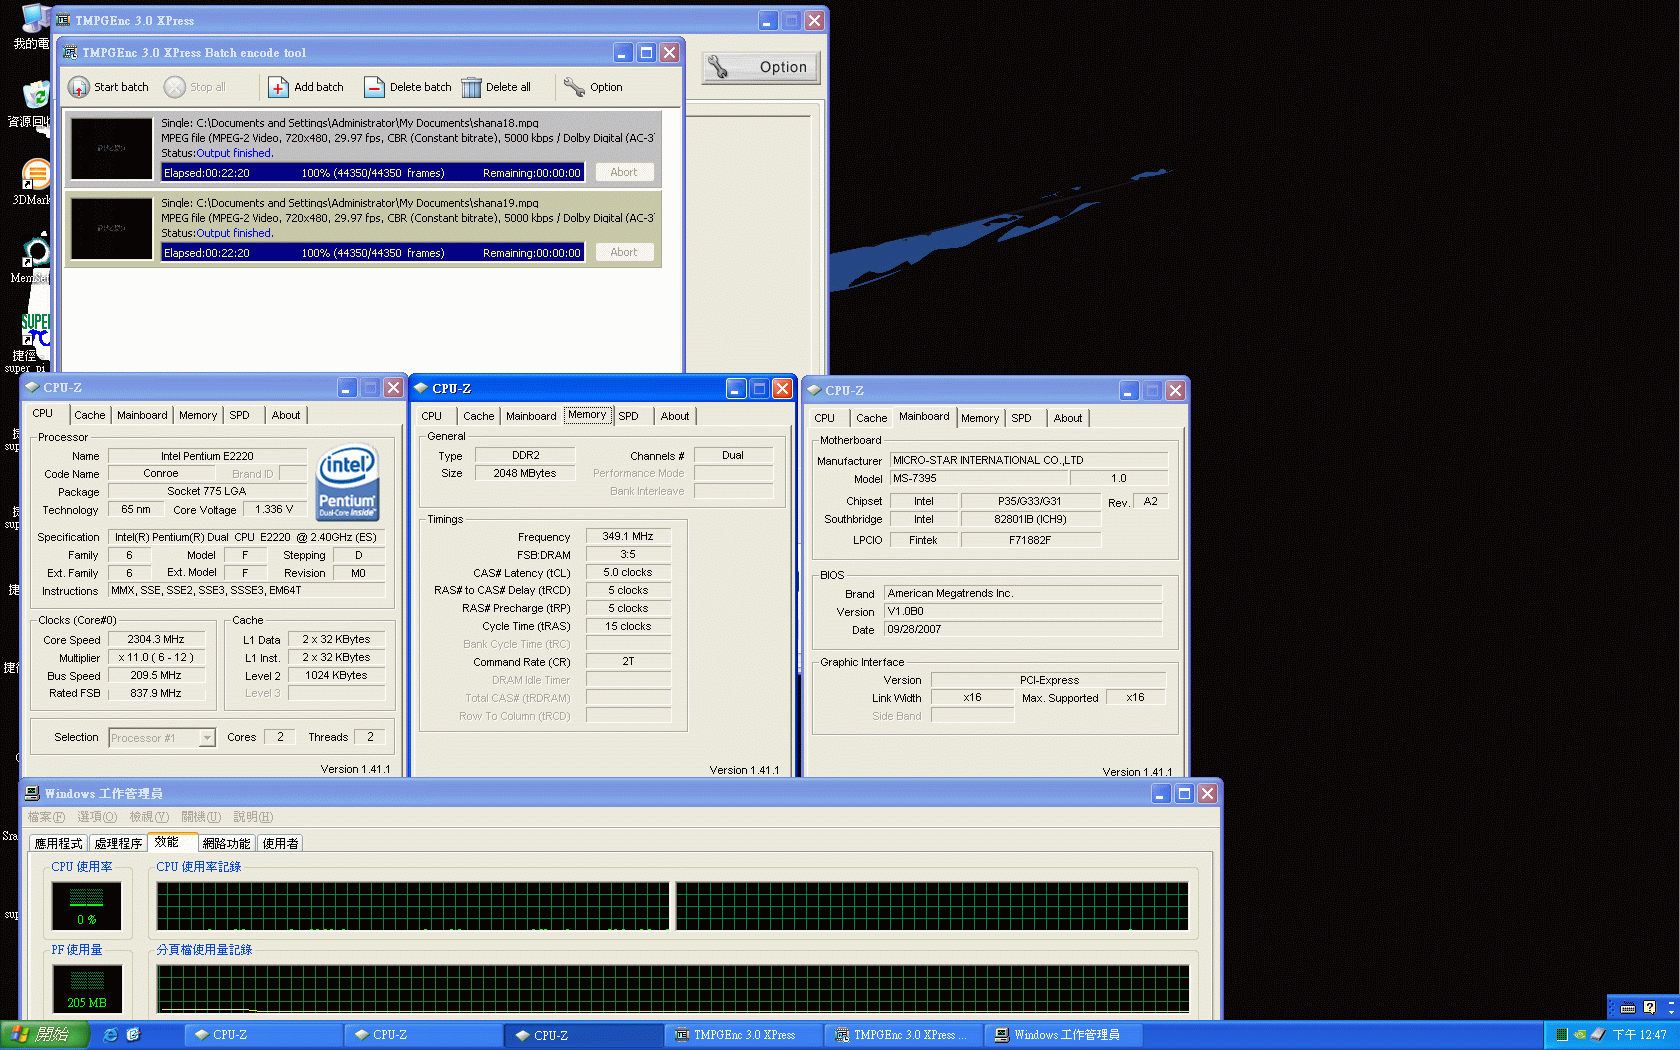Click the Delete all trash icon
The height and width of the screenshot is (1050, 1680).
[471, 87]
